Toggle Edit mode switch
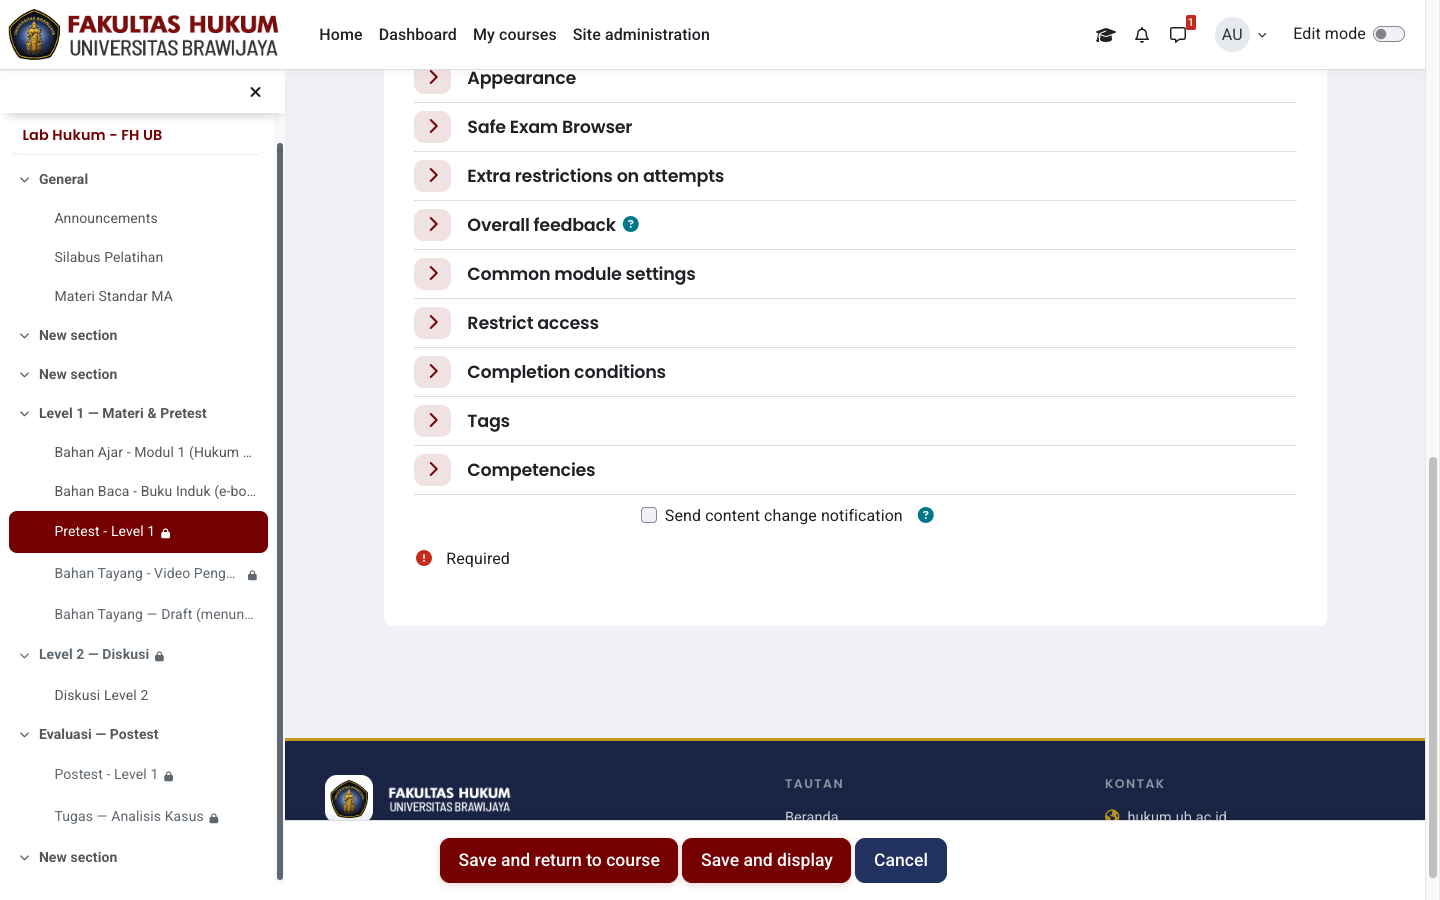 (x=1389, y=34)
